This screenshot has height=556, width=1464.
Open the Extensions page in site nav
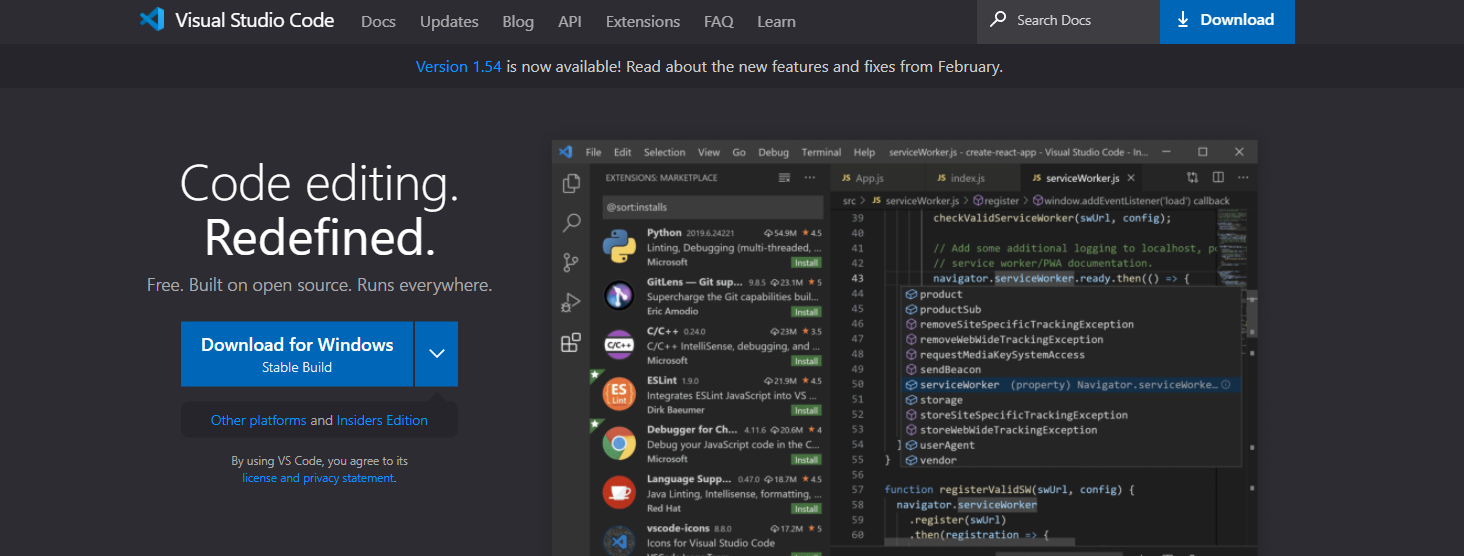tap(643, 21)
